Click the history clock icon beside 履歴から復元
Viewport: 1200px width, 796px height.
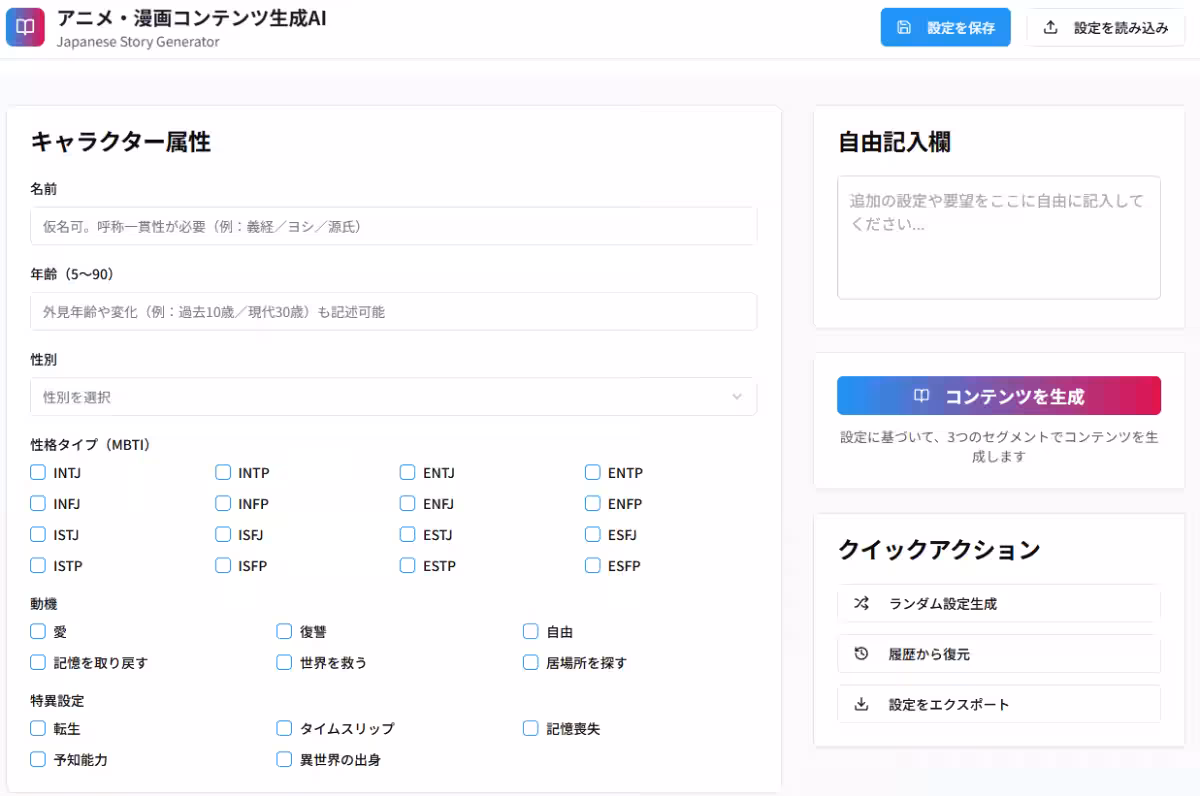coord(861,654)
